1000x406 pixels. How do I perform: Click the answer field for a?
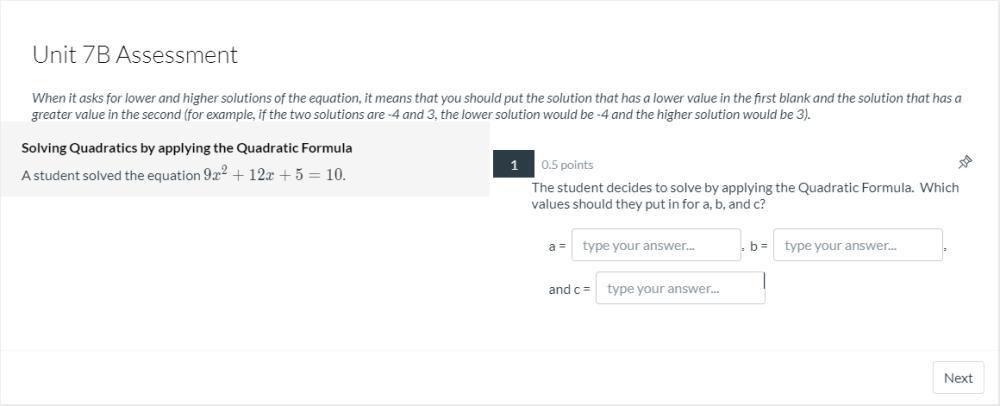point(655,245)
